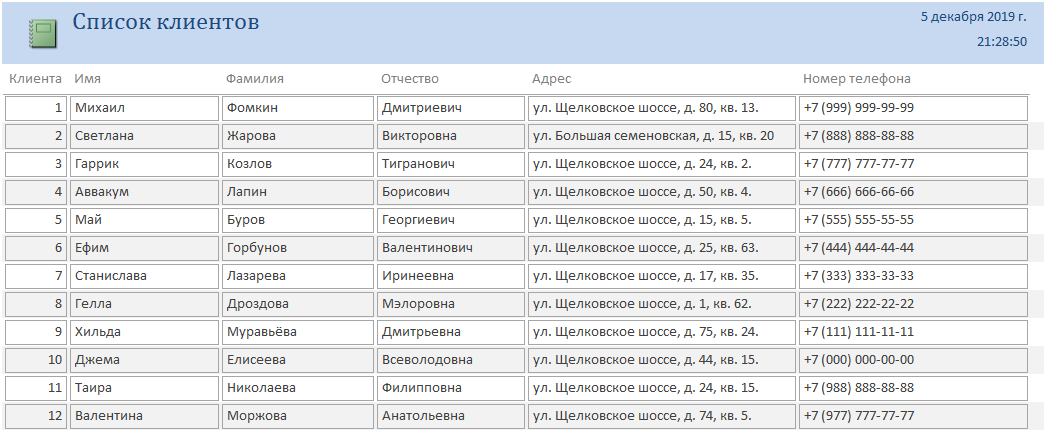The image size is (1044, 438).
Task: Select phone field +7 (977) 777-77-77
Action: [x=914, y=415]
